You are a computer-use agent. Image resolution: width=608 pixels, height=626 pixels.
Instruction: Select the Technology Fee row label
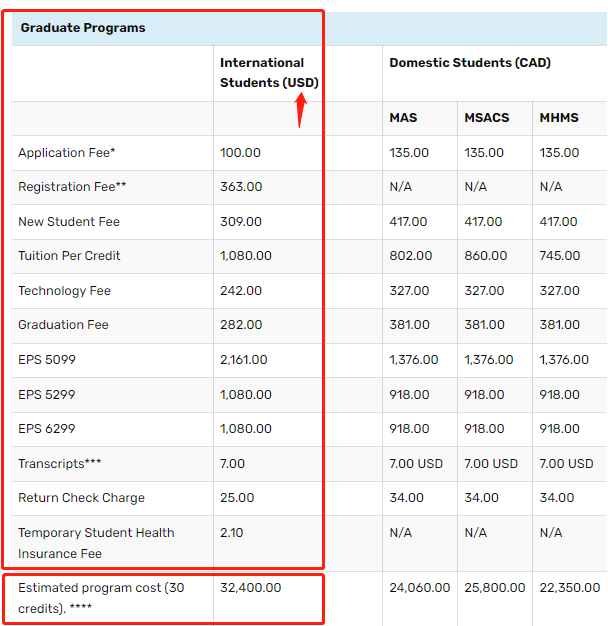click(64, 291)
